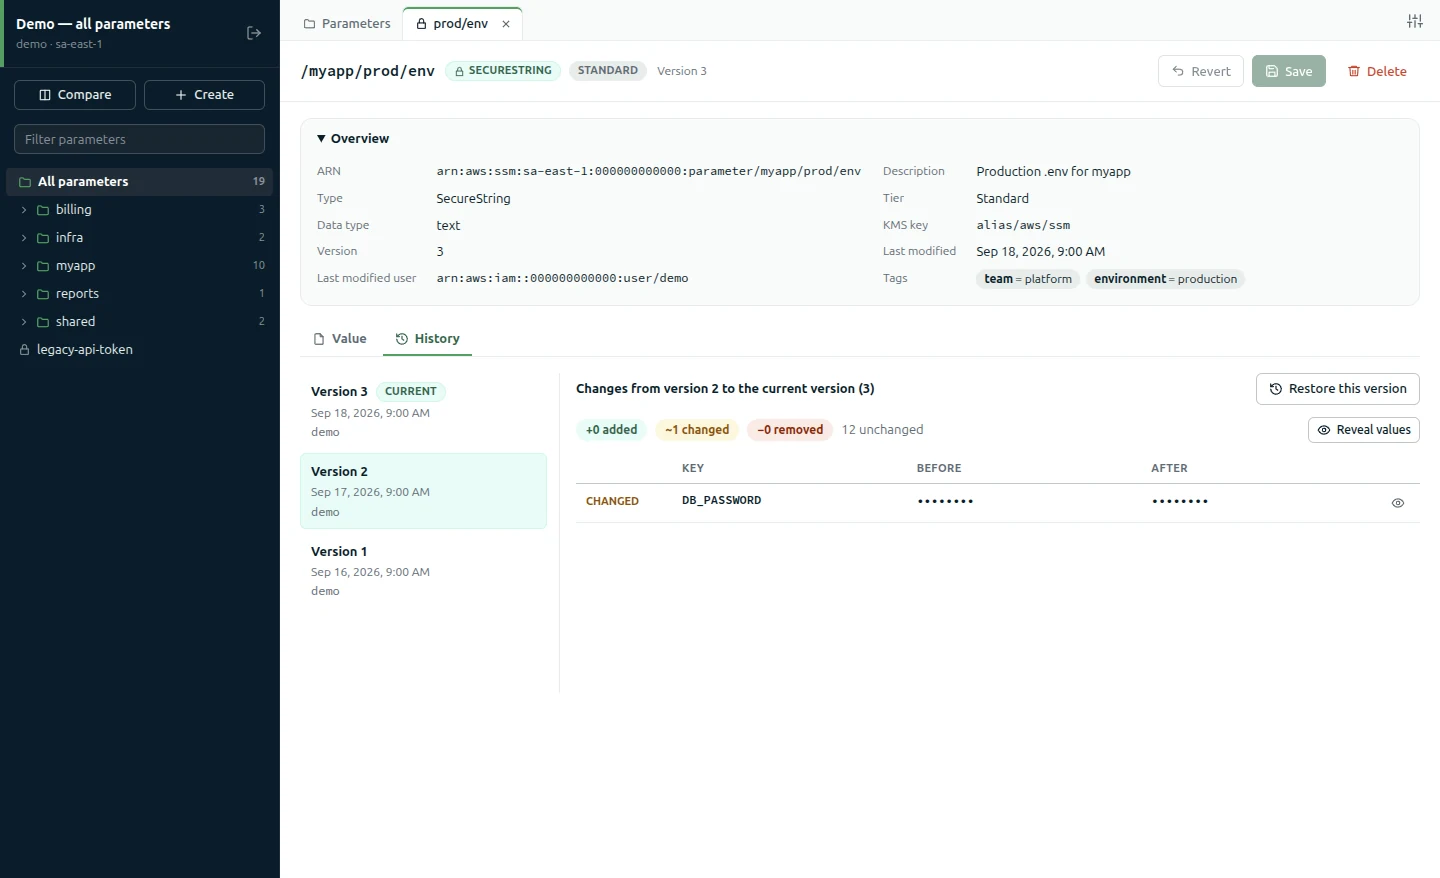1440x878 pixels.
Task: Click the +0 added badge
Action: click(611, 430)
